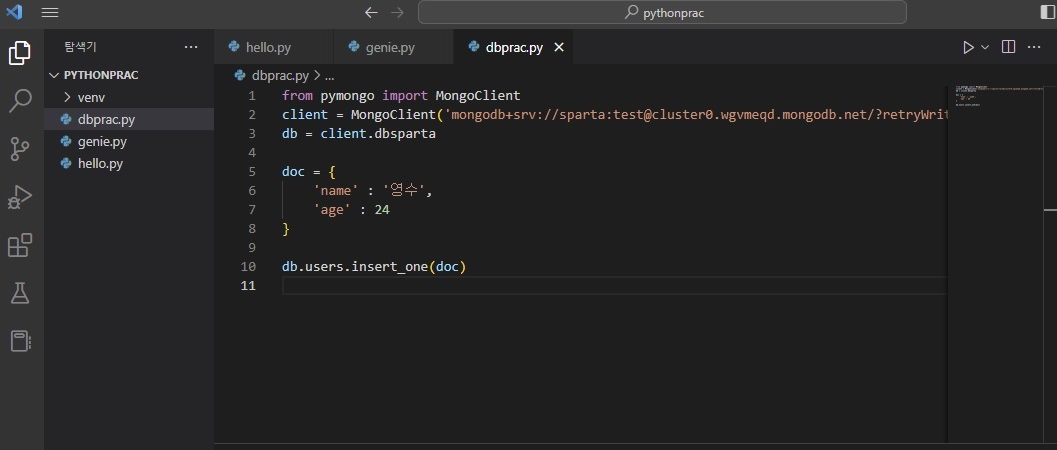
Task: Click line number 10 in gutter
Action: pyautogui.click(x=247, y=267)
